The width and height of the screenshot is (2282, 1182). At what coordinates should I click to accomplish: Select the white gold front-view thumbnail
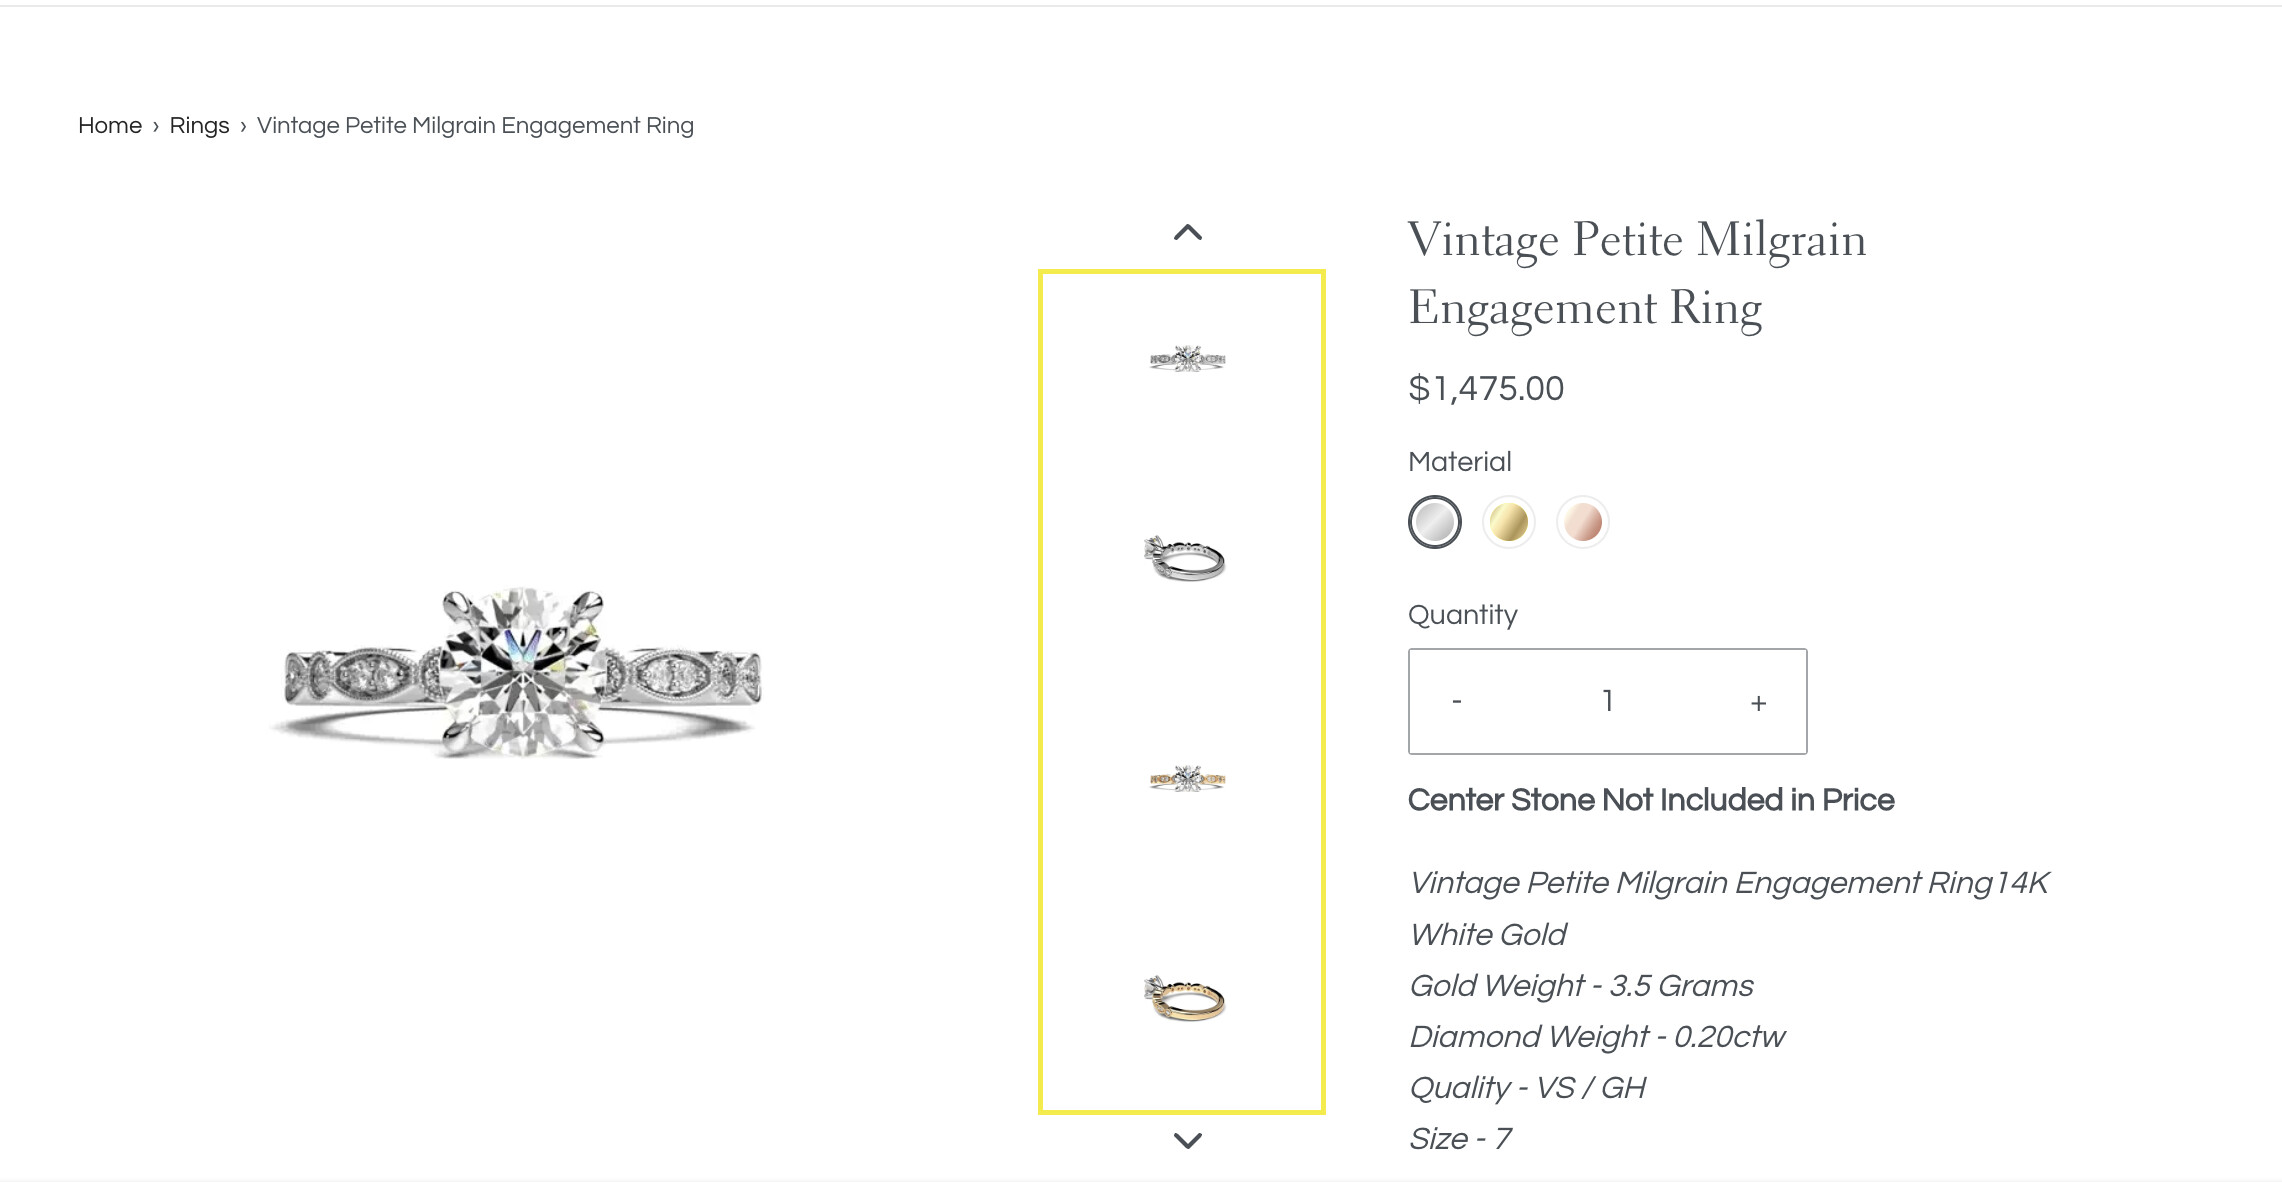click(1187, 359)
